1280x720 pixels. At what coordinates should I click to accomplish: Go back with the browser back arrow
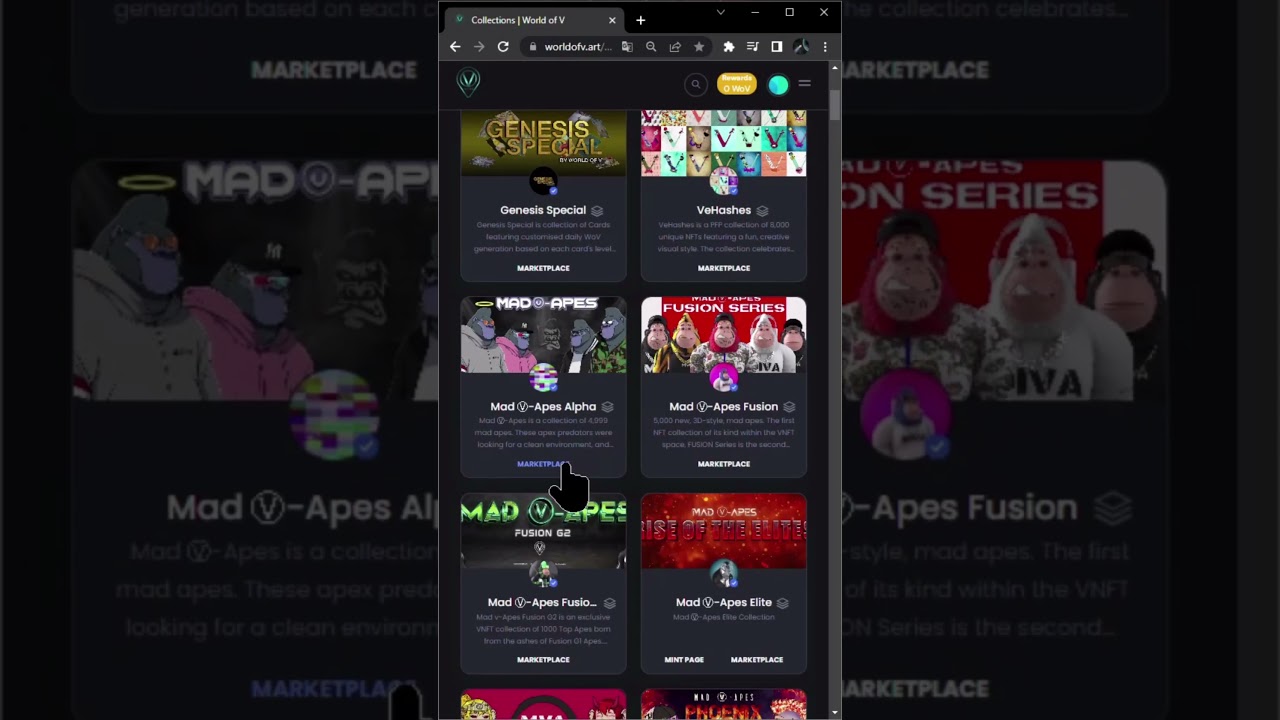(455, 47)
